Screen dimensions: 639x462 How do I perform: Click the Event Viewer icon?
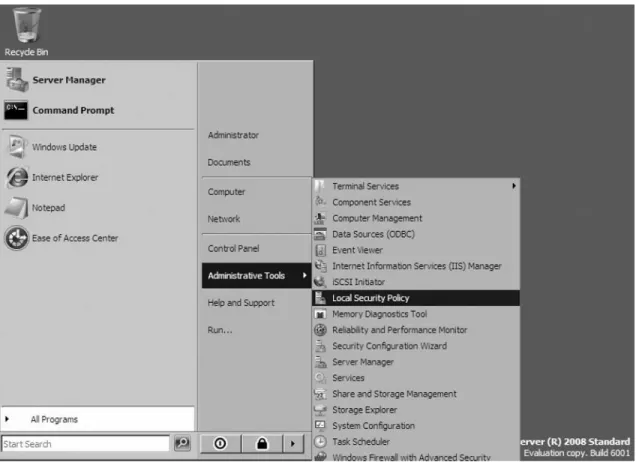point(320,250)
